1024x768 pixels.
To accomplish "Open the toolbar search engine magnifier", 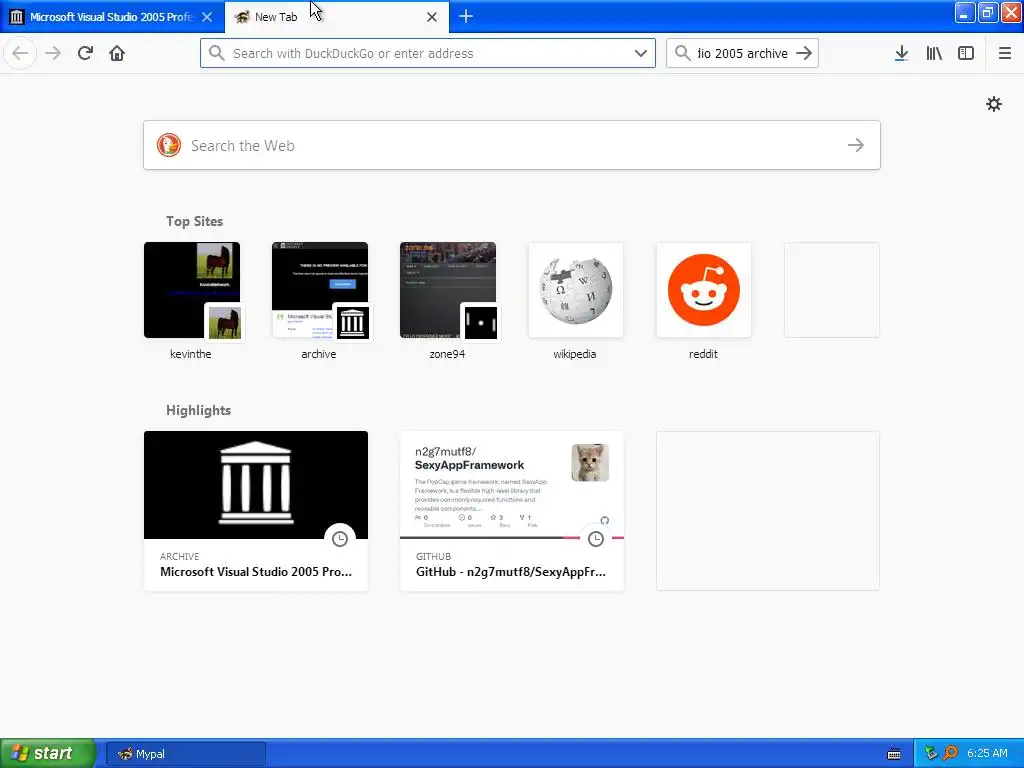I will coord(682,54).
